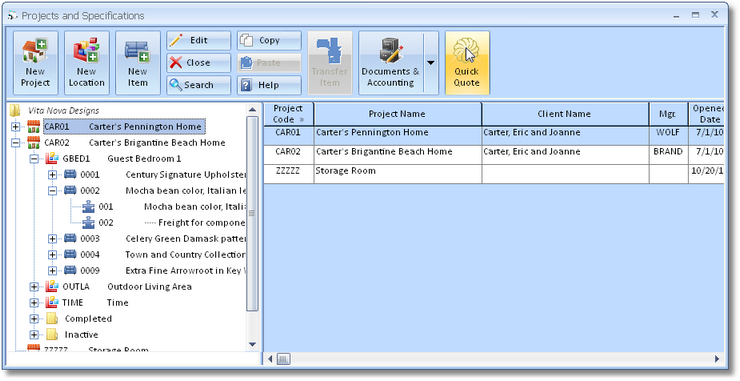Open the Documents & Accounting dropdown arrow
This screenshot has width=740, height=381.
point(431,63)
